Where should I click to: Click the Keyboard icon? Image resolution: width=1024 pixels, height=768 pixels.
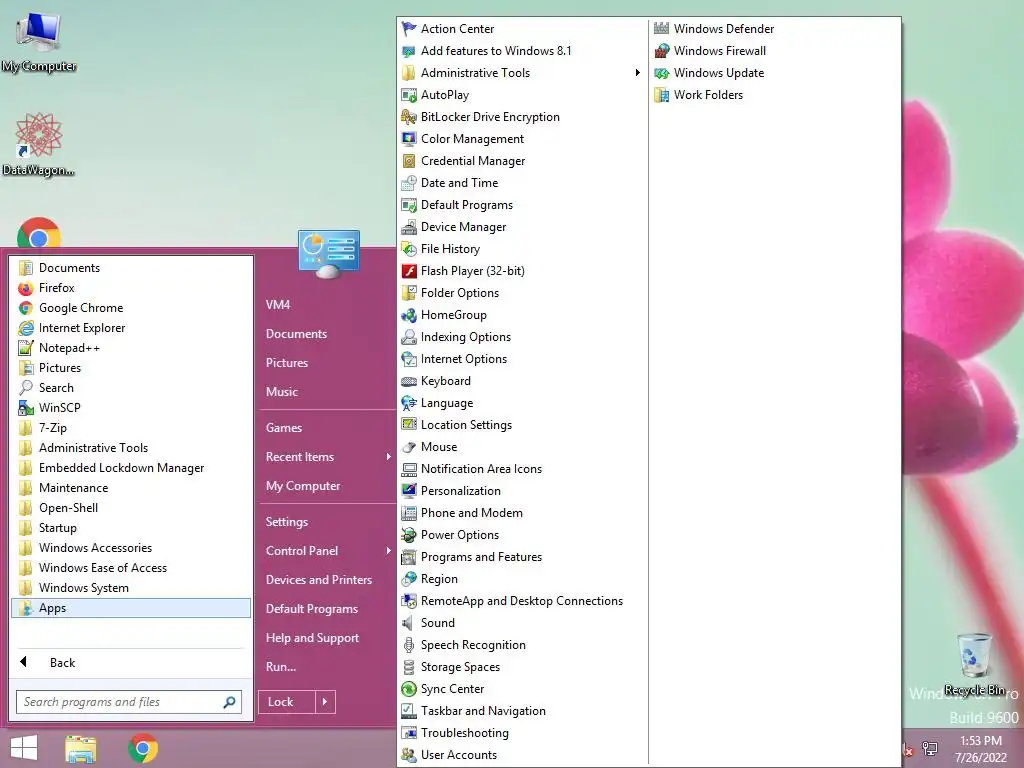pos(409,381)
